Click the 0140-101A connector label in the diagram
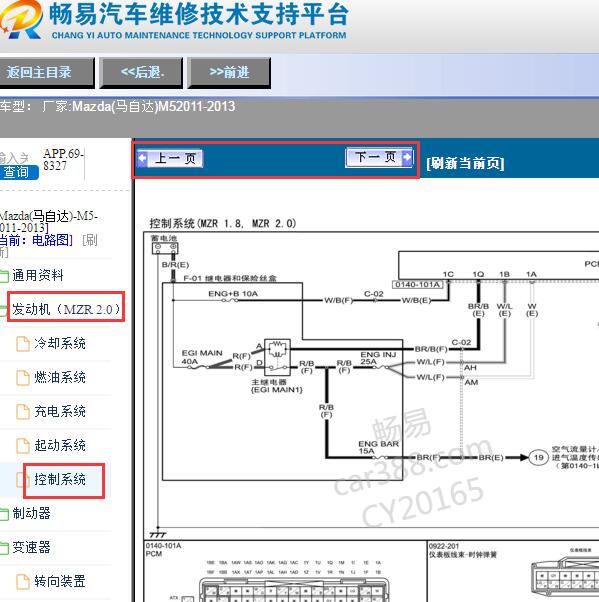 417,284
